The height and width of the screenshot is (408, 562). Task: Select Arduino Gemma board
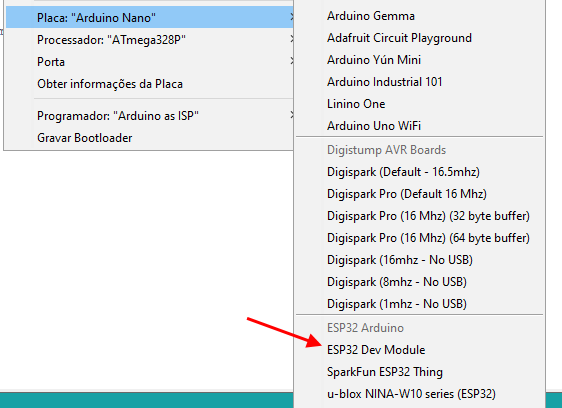[419, 16]
